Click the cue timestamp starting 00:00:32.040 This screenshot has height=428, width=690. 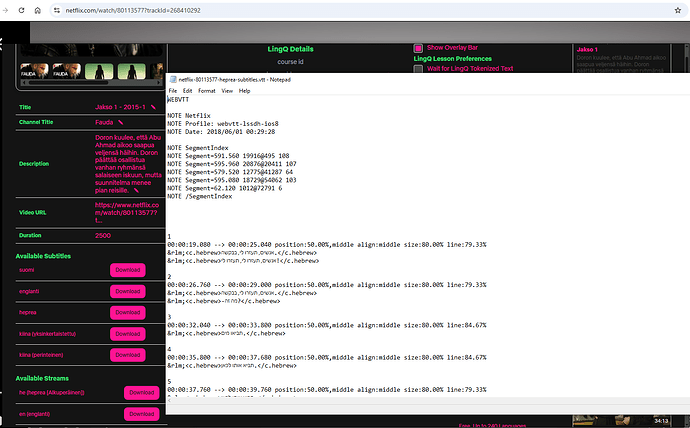point(327,325)
